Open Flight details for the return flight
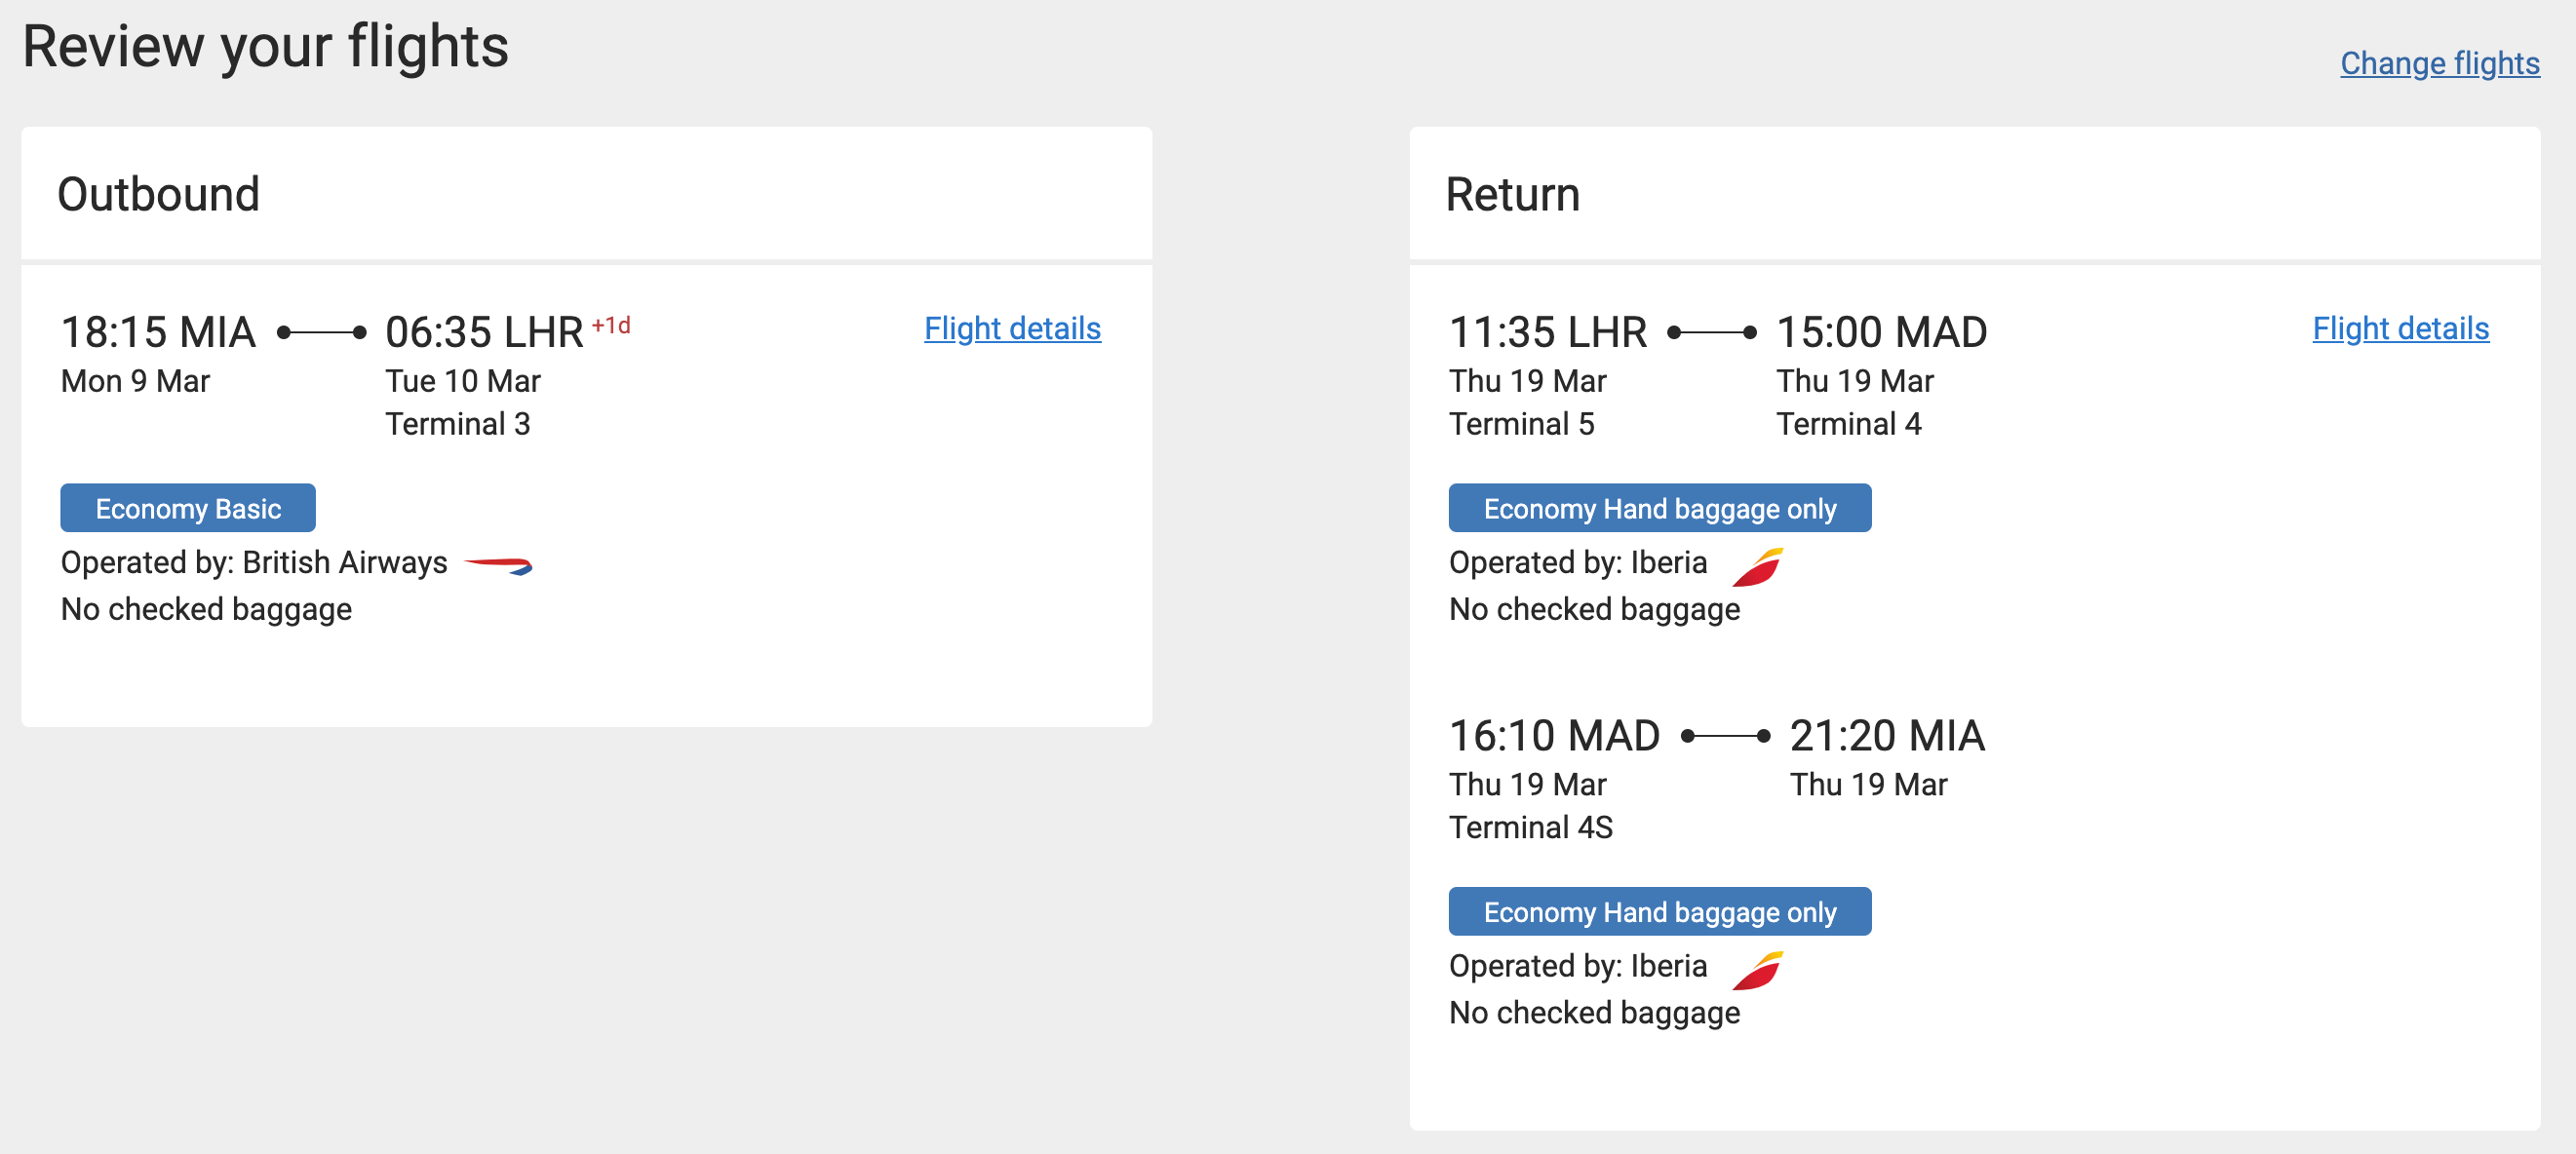Viewport: 2576px width, 1154px height. [2399, 328]
